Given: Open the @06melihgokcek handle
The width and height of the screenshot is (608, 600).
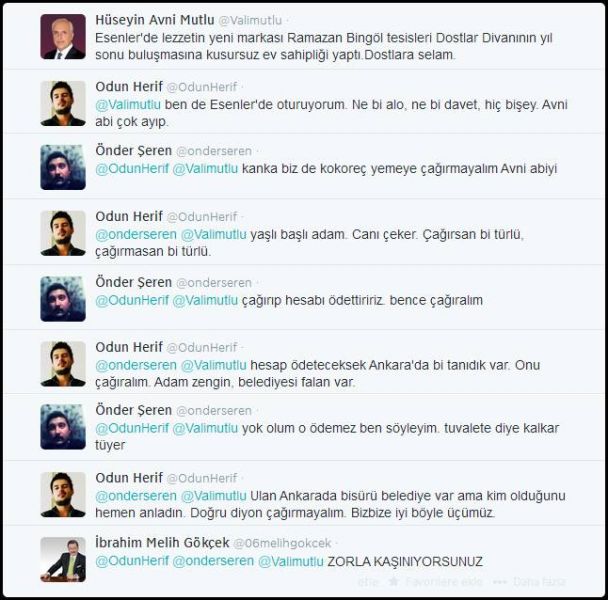Looking at the screenshot, I should (x=282, y=543).
